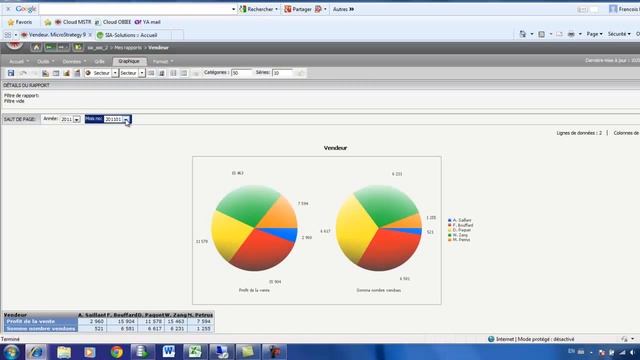
Task: Open the IE Page menu dropdown
Action: click(x=594, y=34)
